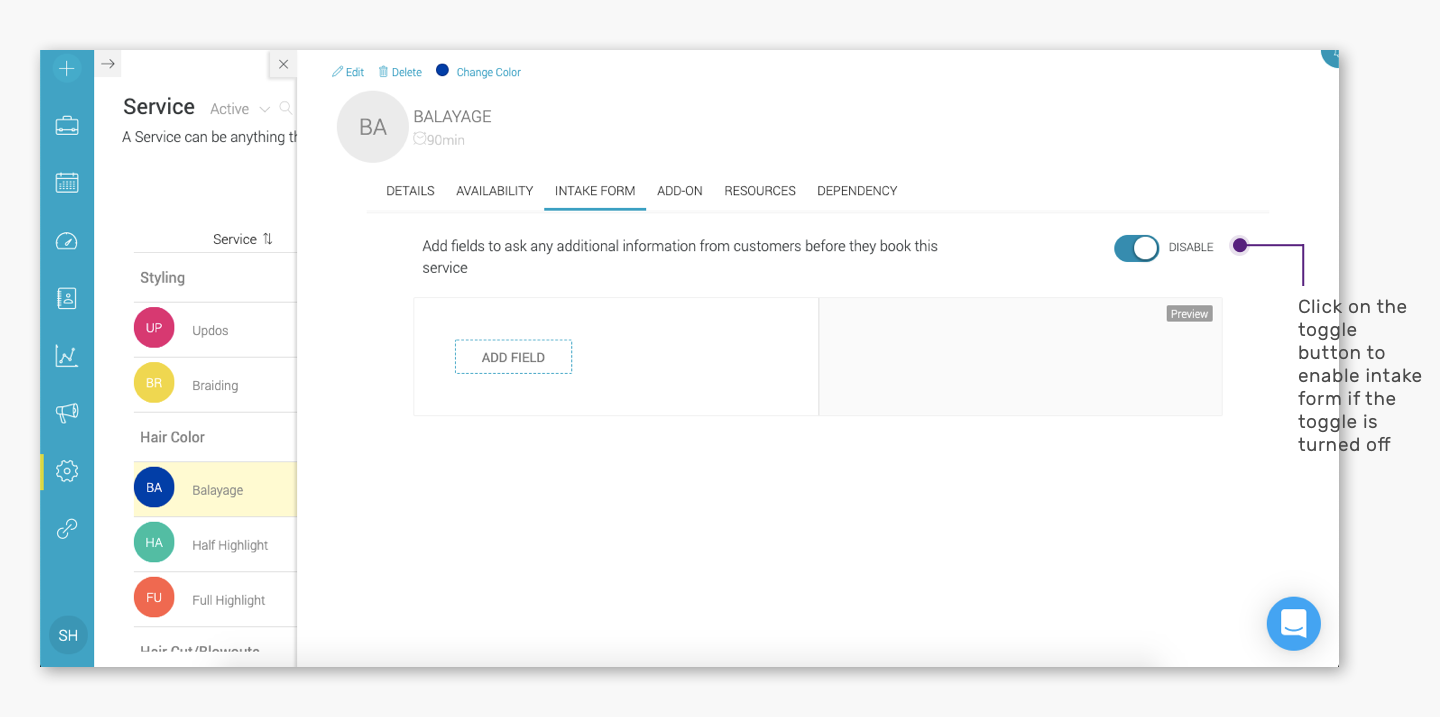The height and width of the screenshot is (718, 1440).
Task: Click the large BA service avatar
Action: point(373,127)
